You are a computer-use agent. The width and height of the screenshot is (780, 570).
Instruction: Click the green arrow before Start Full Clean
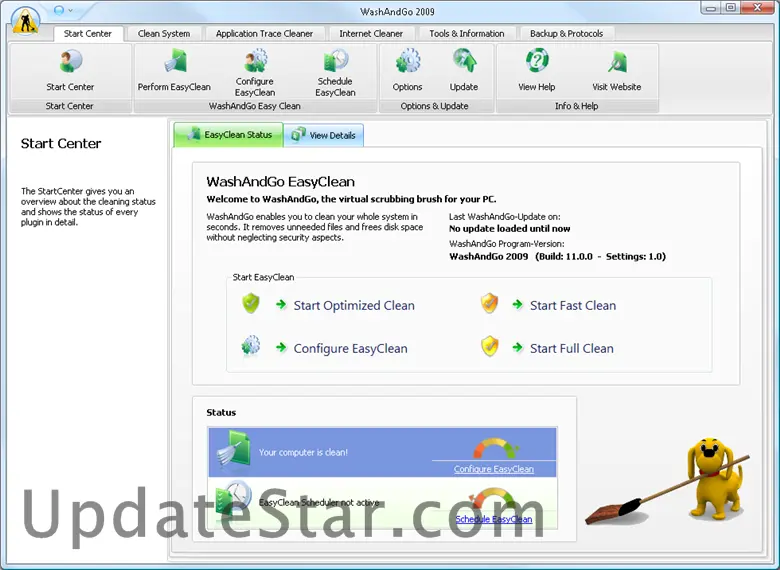(517, 347)
